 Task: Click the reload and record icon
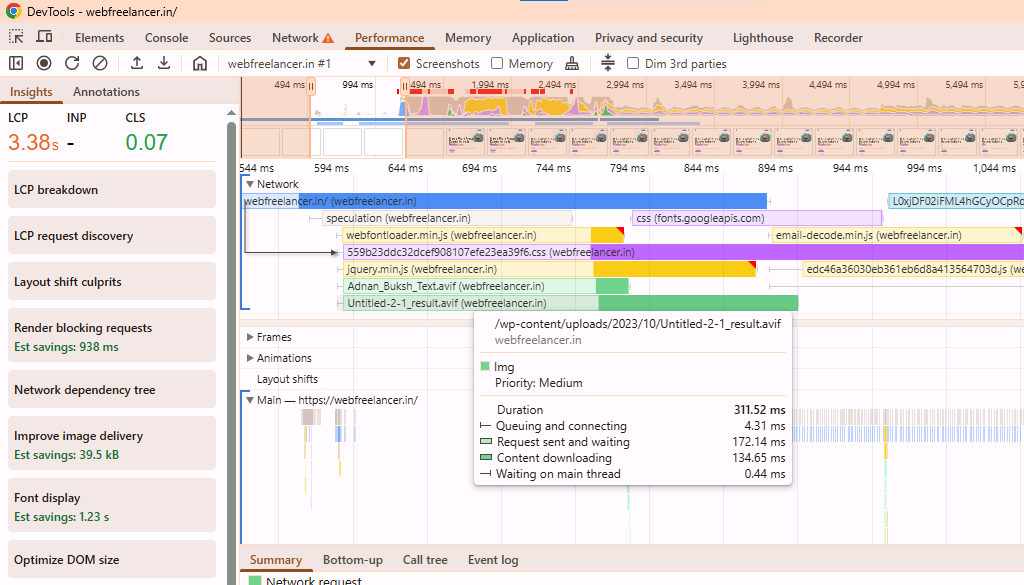pyautogui.click(x=72, y=63)
